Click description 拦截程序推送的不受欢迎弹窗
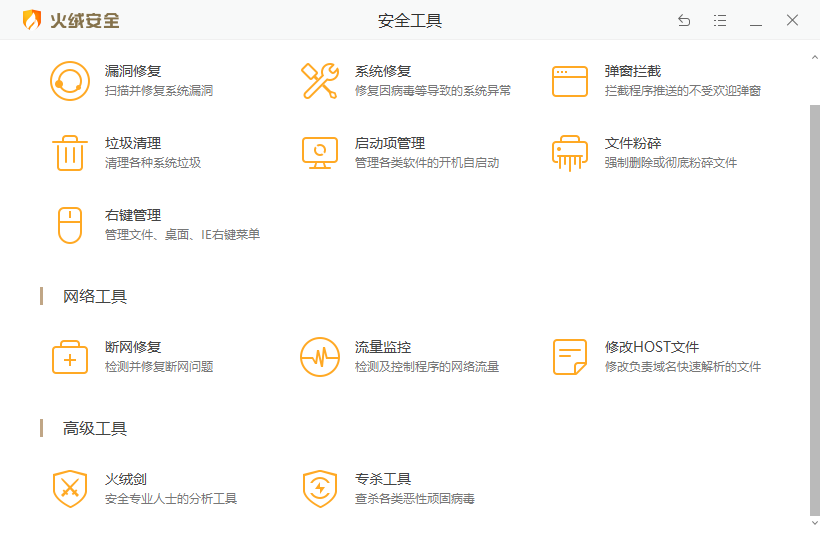This screenshot has width=820, height=540. [x=683, y=91]
